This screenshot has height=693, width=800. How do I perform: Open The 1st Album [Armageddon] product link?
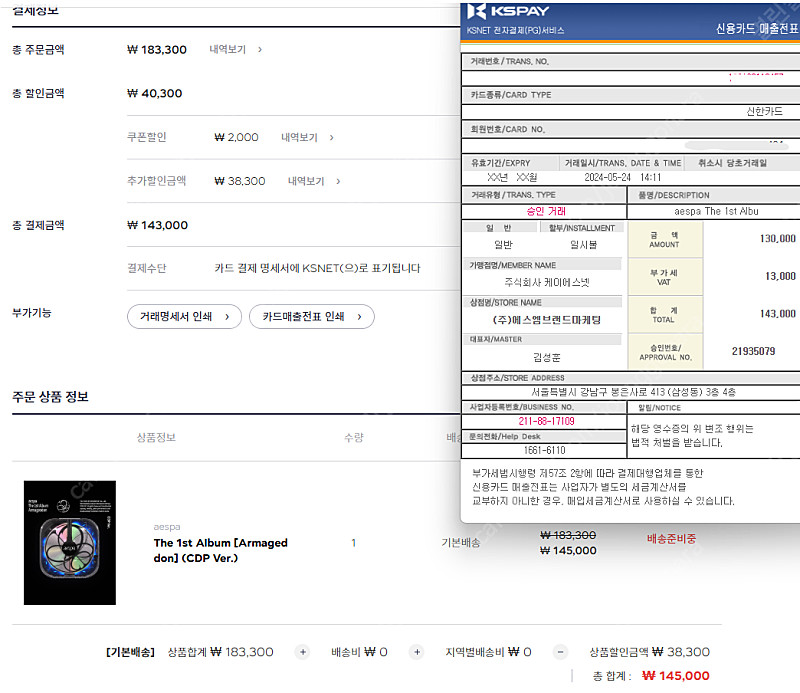click(x=220, y=550)
